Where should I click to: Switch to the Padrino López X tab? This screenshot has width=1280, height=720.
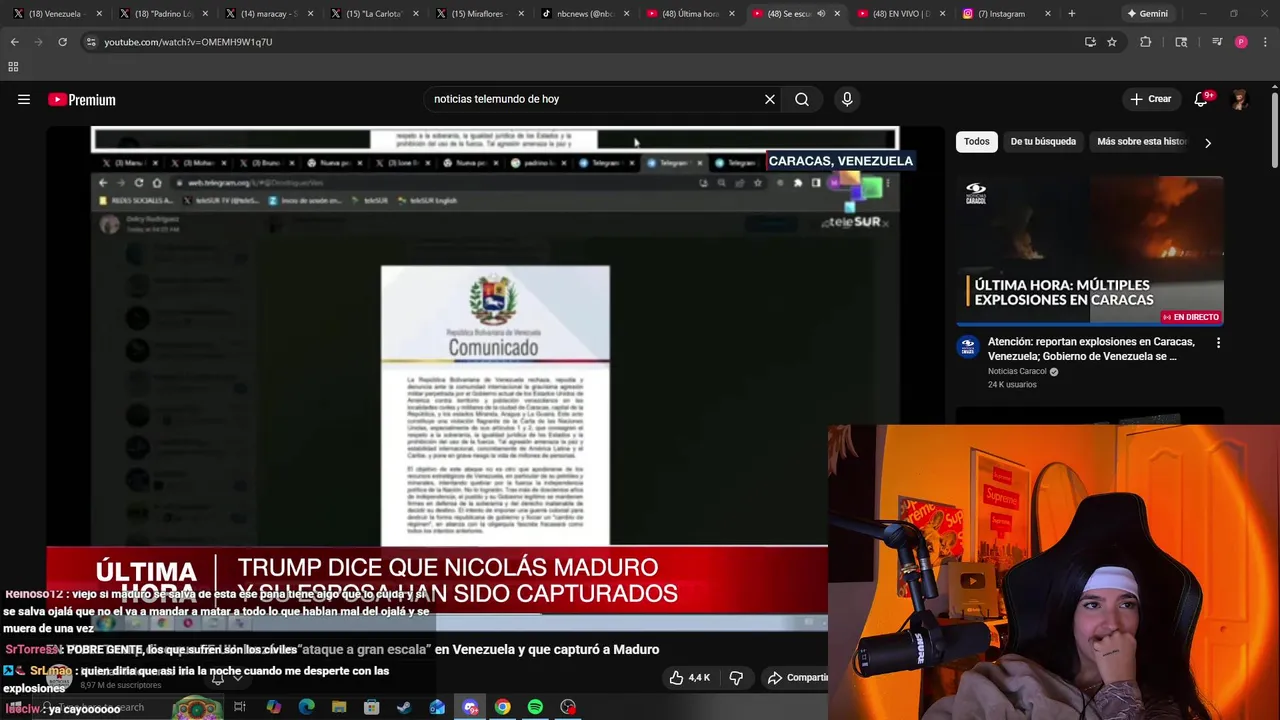tap(162, 14)
